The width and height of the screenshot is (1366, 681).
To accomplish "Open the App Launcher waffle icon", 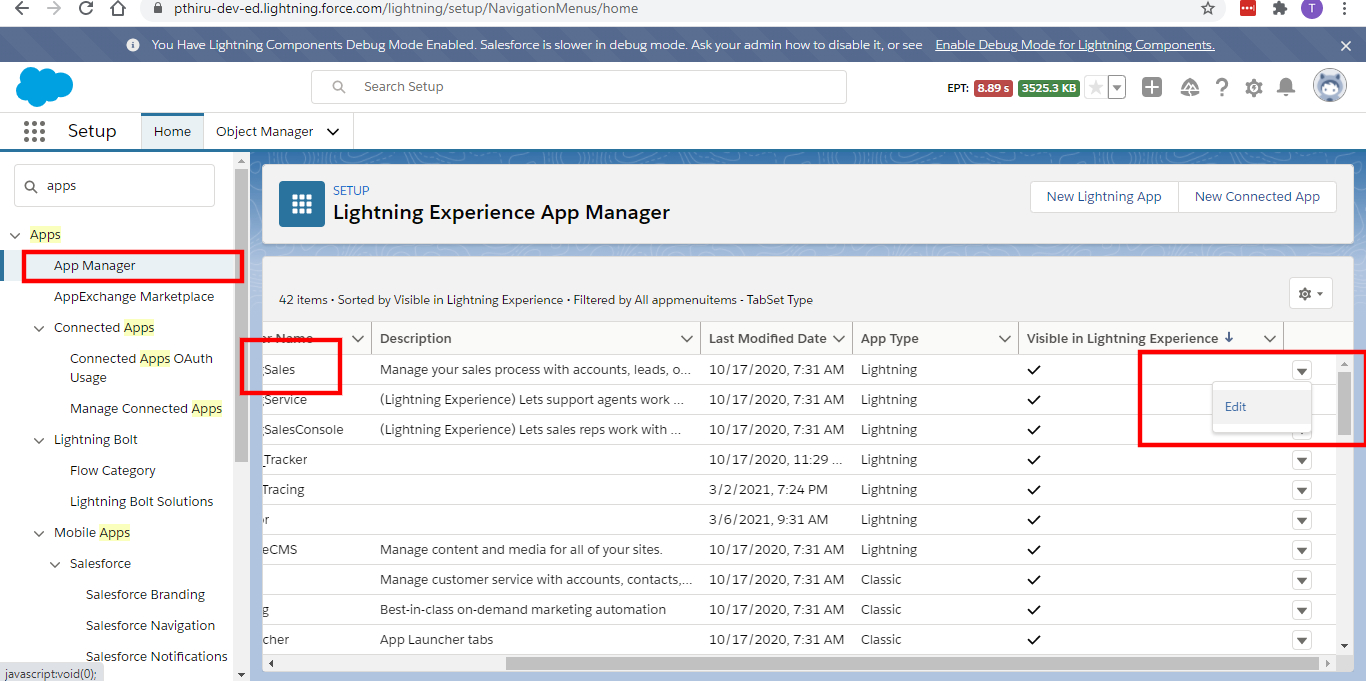I will (x=34, y=131).
